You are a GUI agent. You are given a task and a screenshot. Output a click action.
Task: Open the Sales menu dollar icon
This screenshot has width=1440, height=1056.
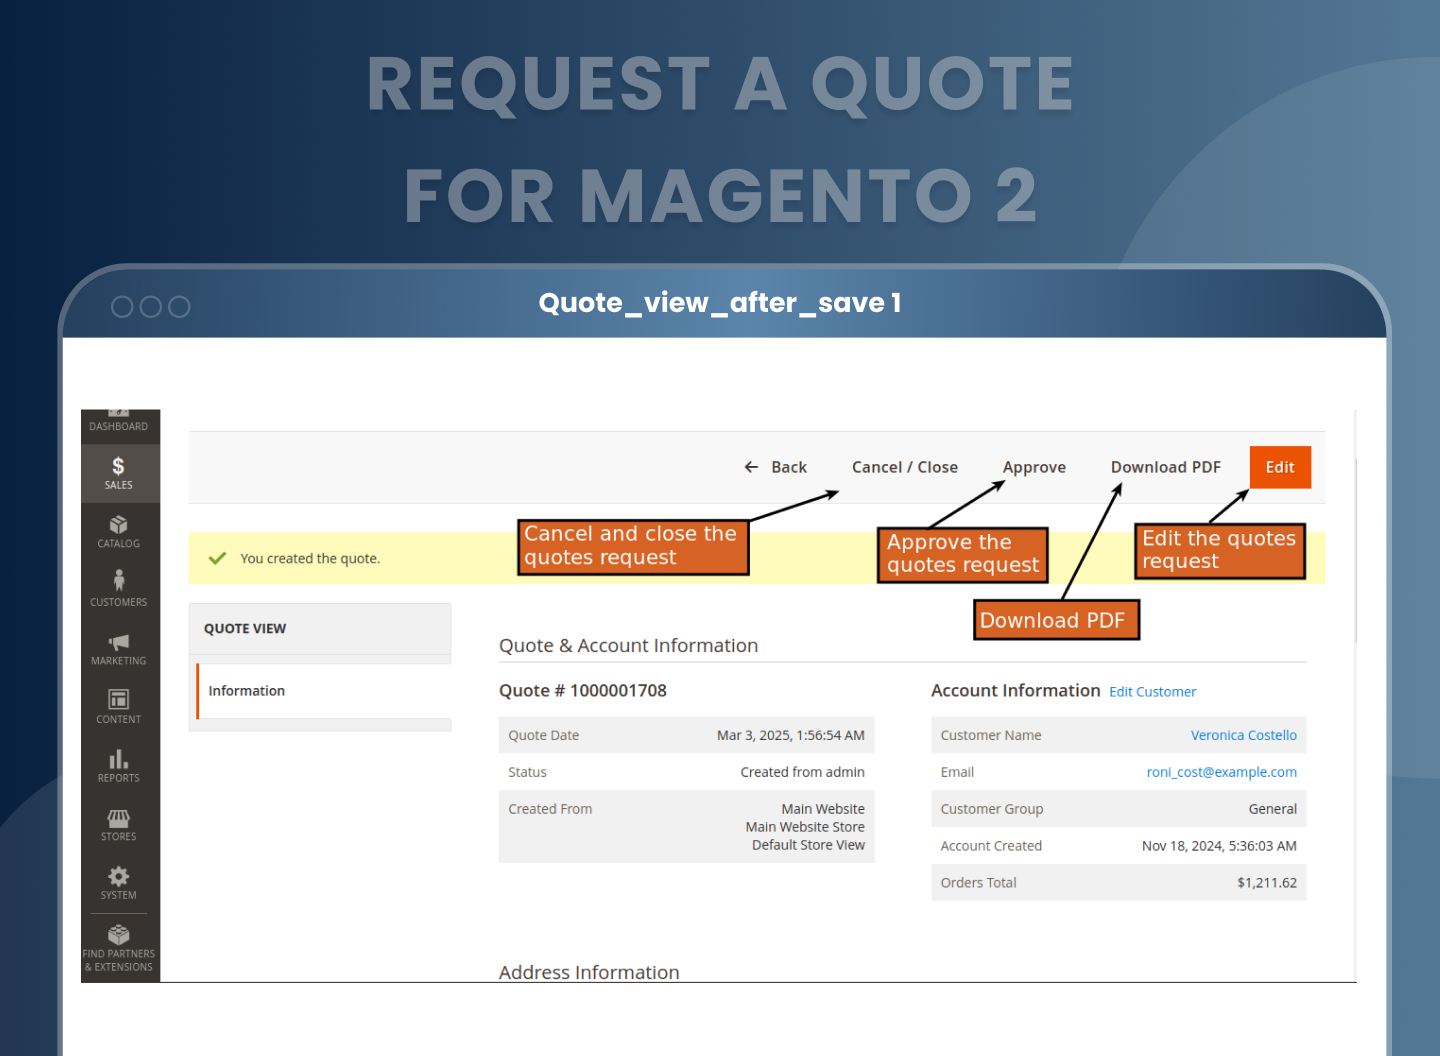[x=118, y=466]
